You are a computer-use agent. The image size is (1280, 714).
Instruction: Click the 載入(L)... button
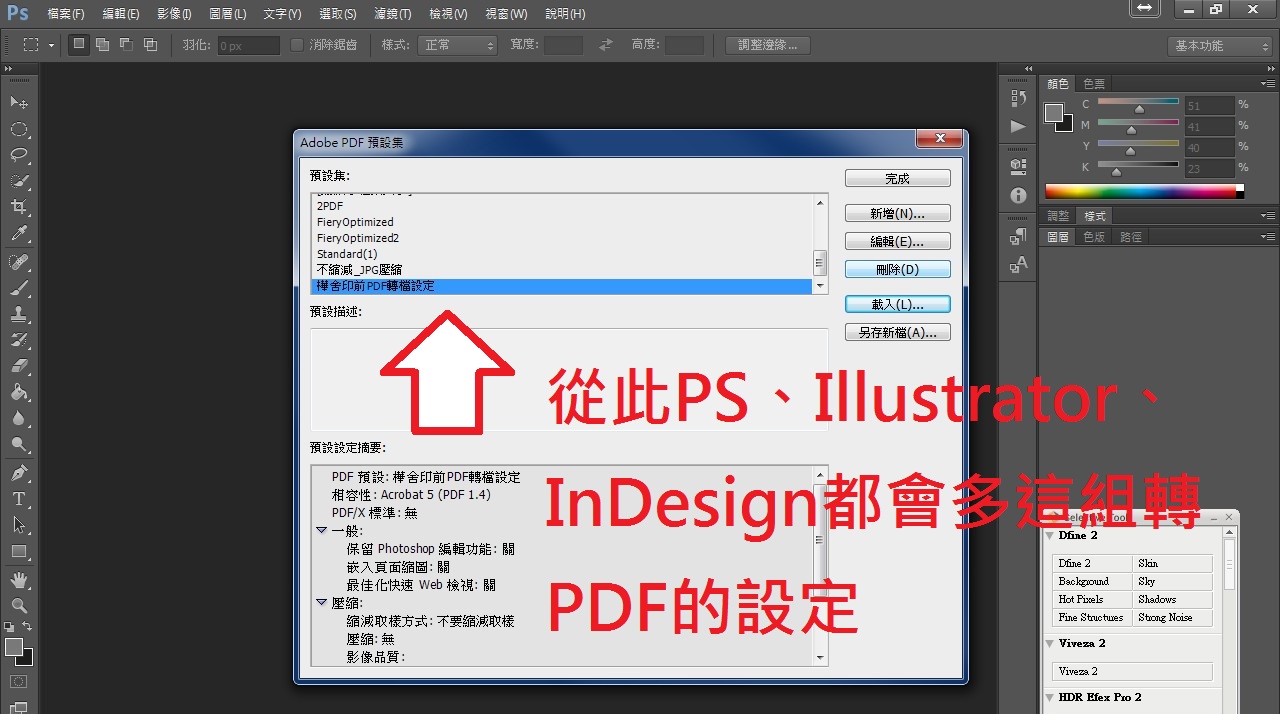[897, 304]
